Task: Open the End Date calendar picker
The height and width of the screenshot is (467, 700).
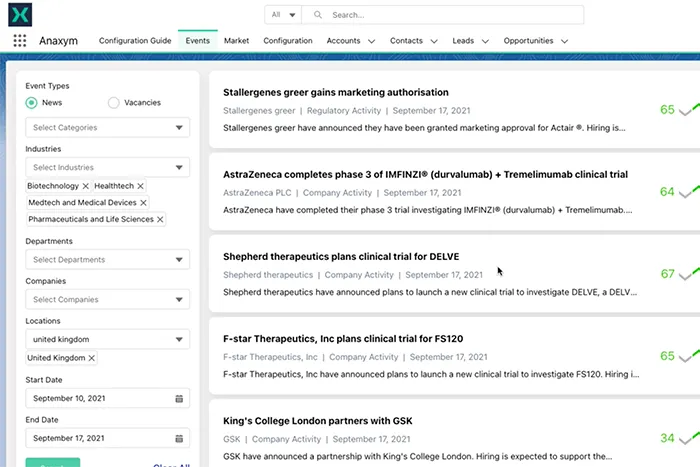Action: pos(179,438)
